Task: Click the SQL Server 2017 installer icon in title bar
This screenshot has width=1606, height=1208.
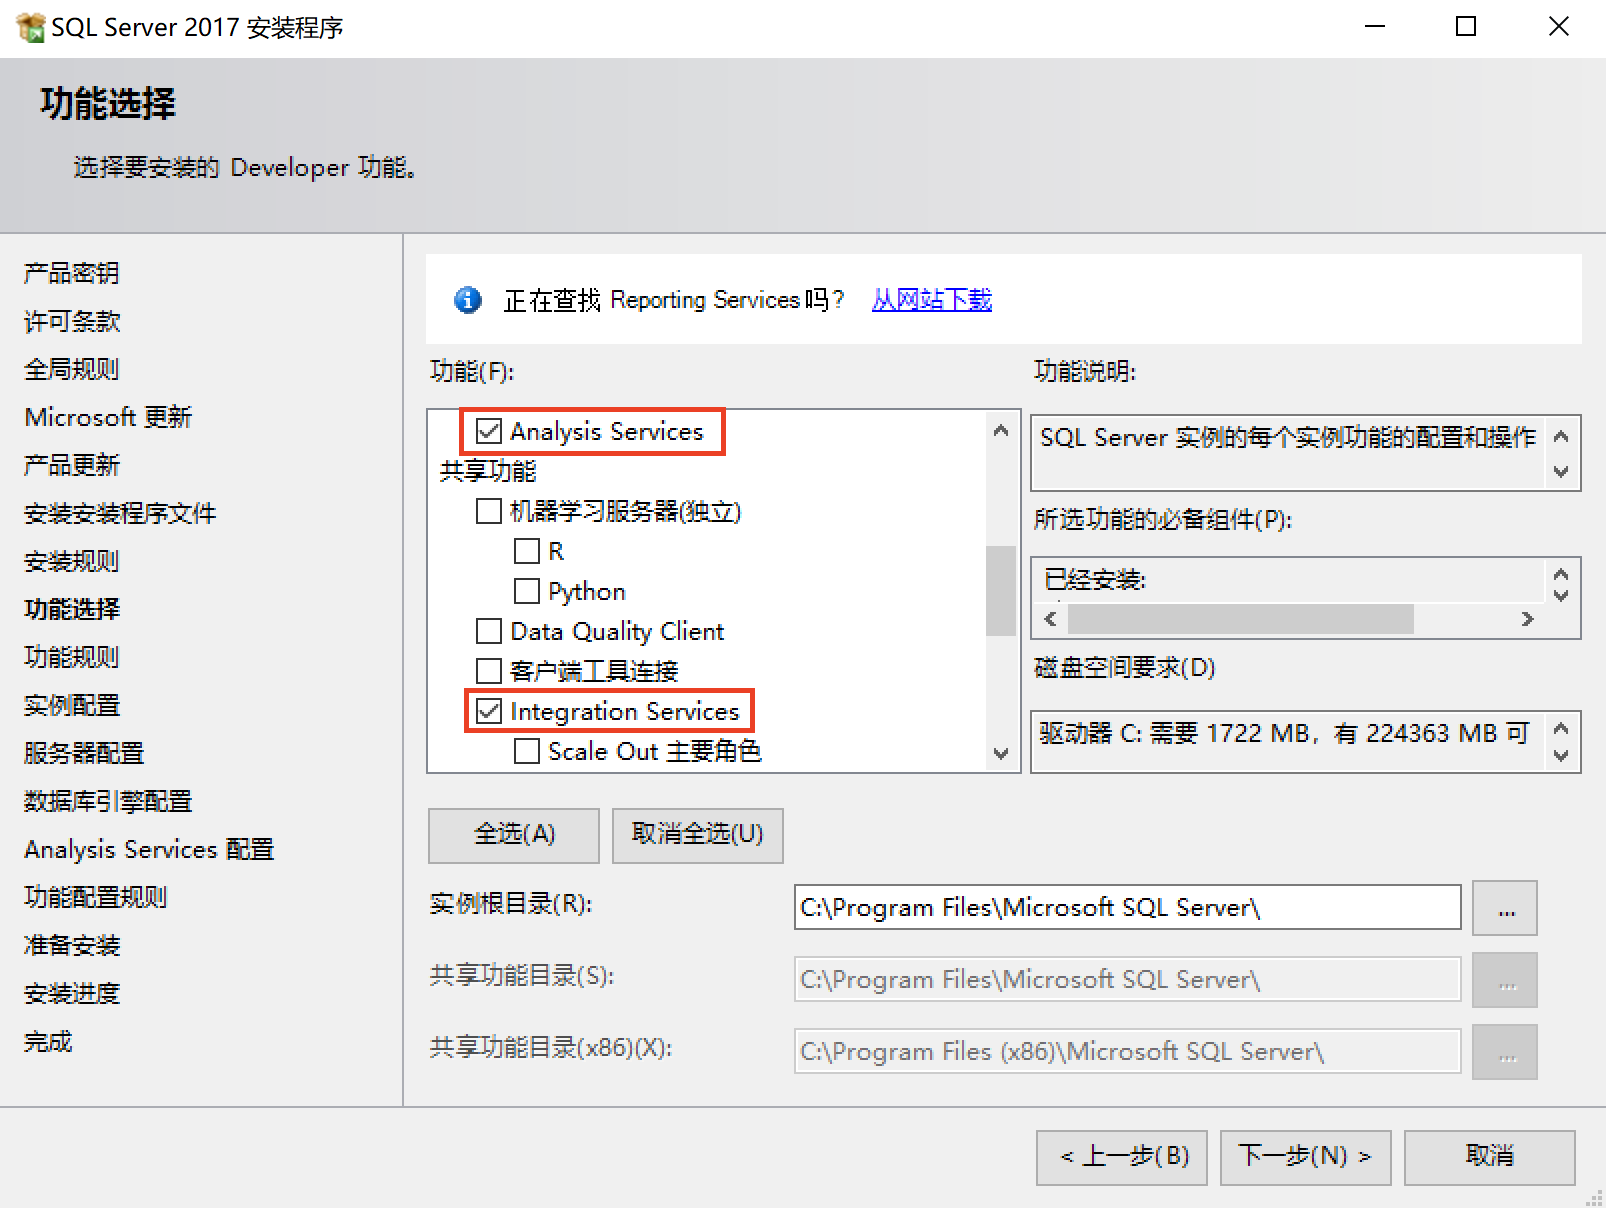Action: coord(30,26)
